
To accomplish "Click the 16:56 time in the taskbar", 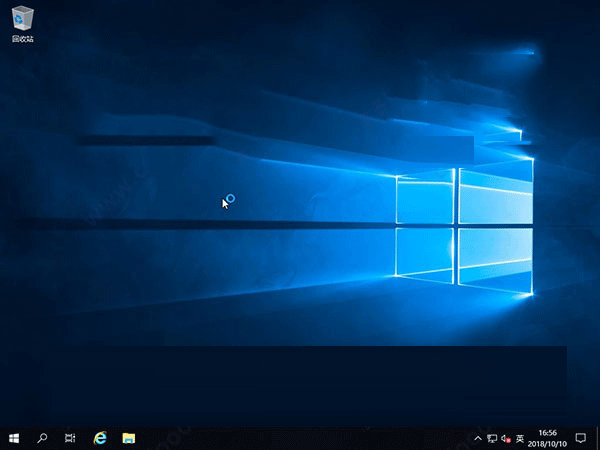I will click(549, 433).
